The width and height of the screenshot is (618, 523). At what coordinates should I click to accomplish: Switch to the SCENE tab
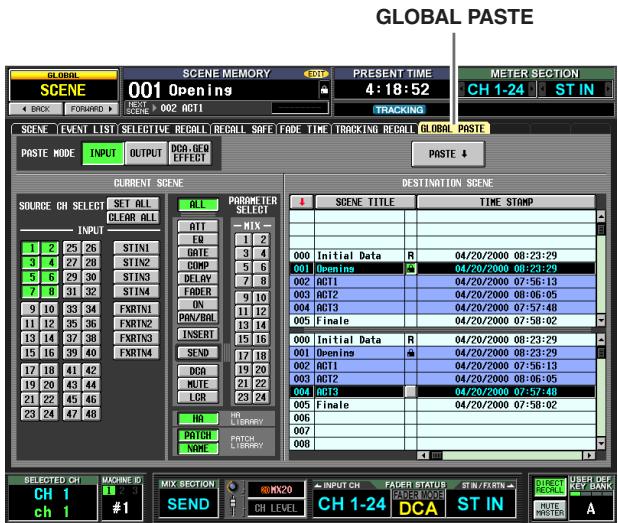pos(34,129)
